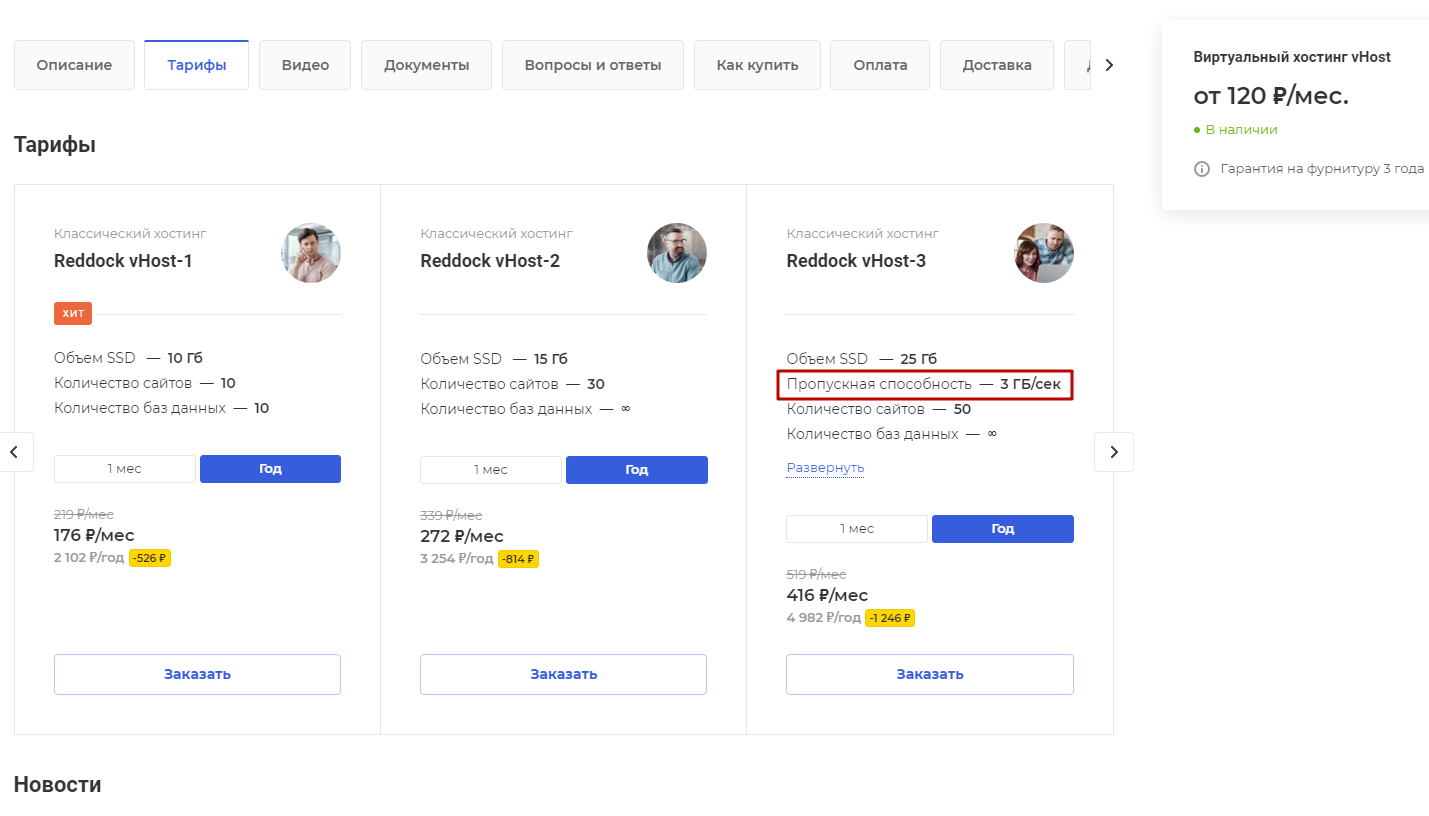Switch to the Видео tab
Viewport: 1429px width, 816px height.
tap(305, 65)
